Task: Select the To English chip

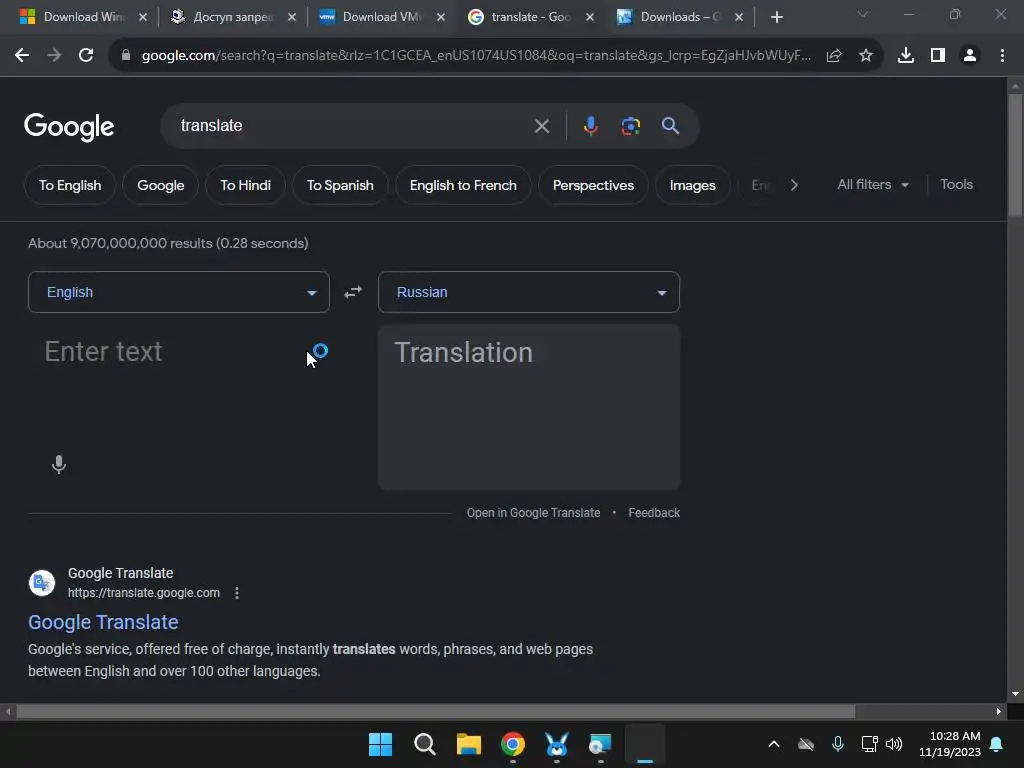Action: pyautogui.click(x=70, y=185)
